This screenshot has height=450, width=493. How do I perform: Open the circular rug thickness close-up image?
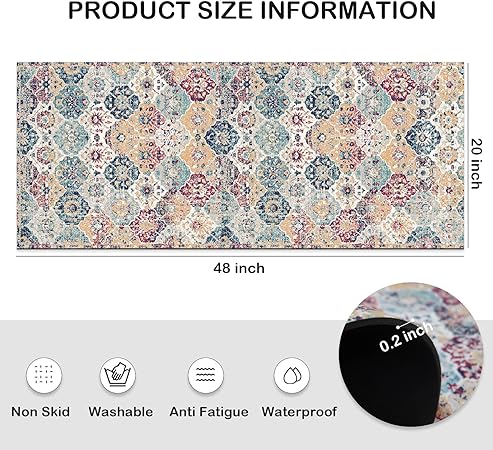[x=411, y=355]
